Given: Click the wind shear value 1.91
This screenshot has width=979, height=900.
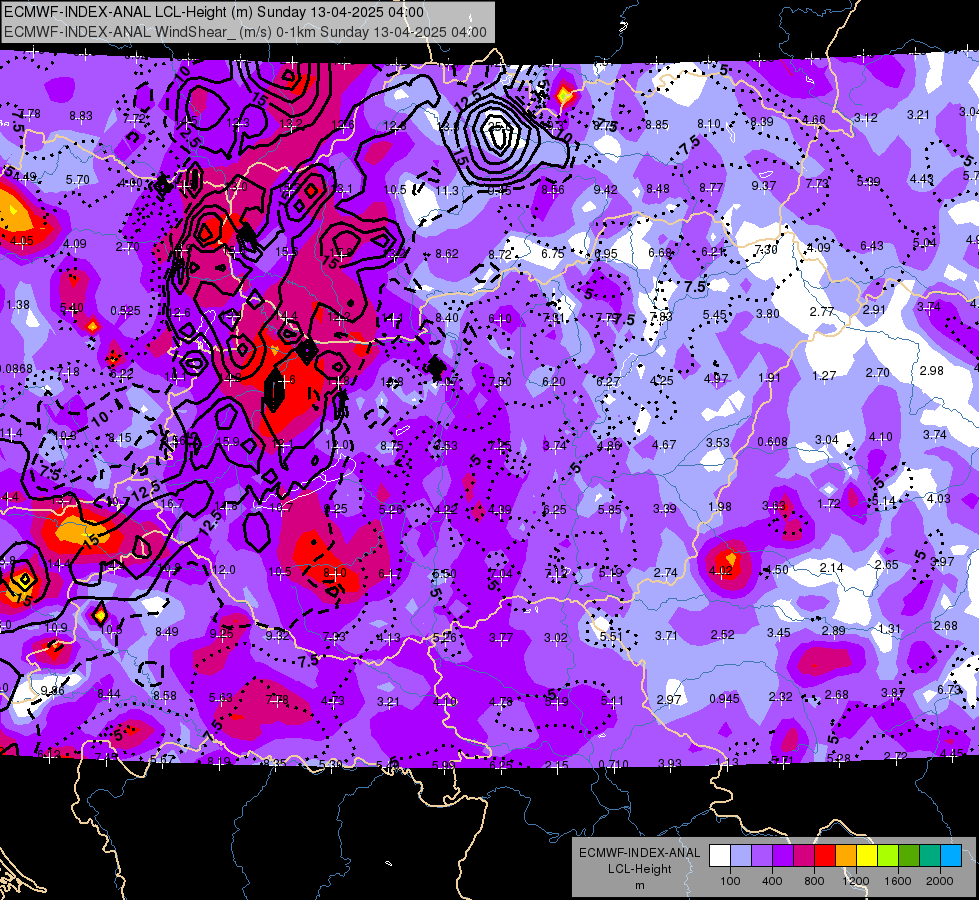Looking at the screenshot, I should (769, 377).
